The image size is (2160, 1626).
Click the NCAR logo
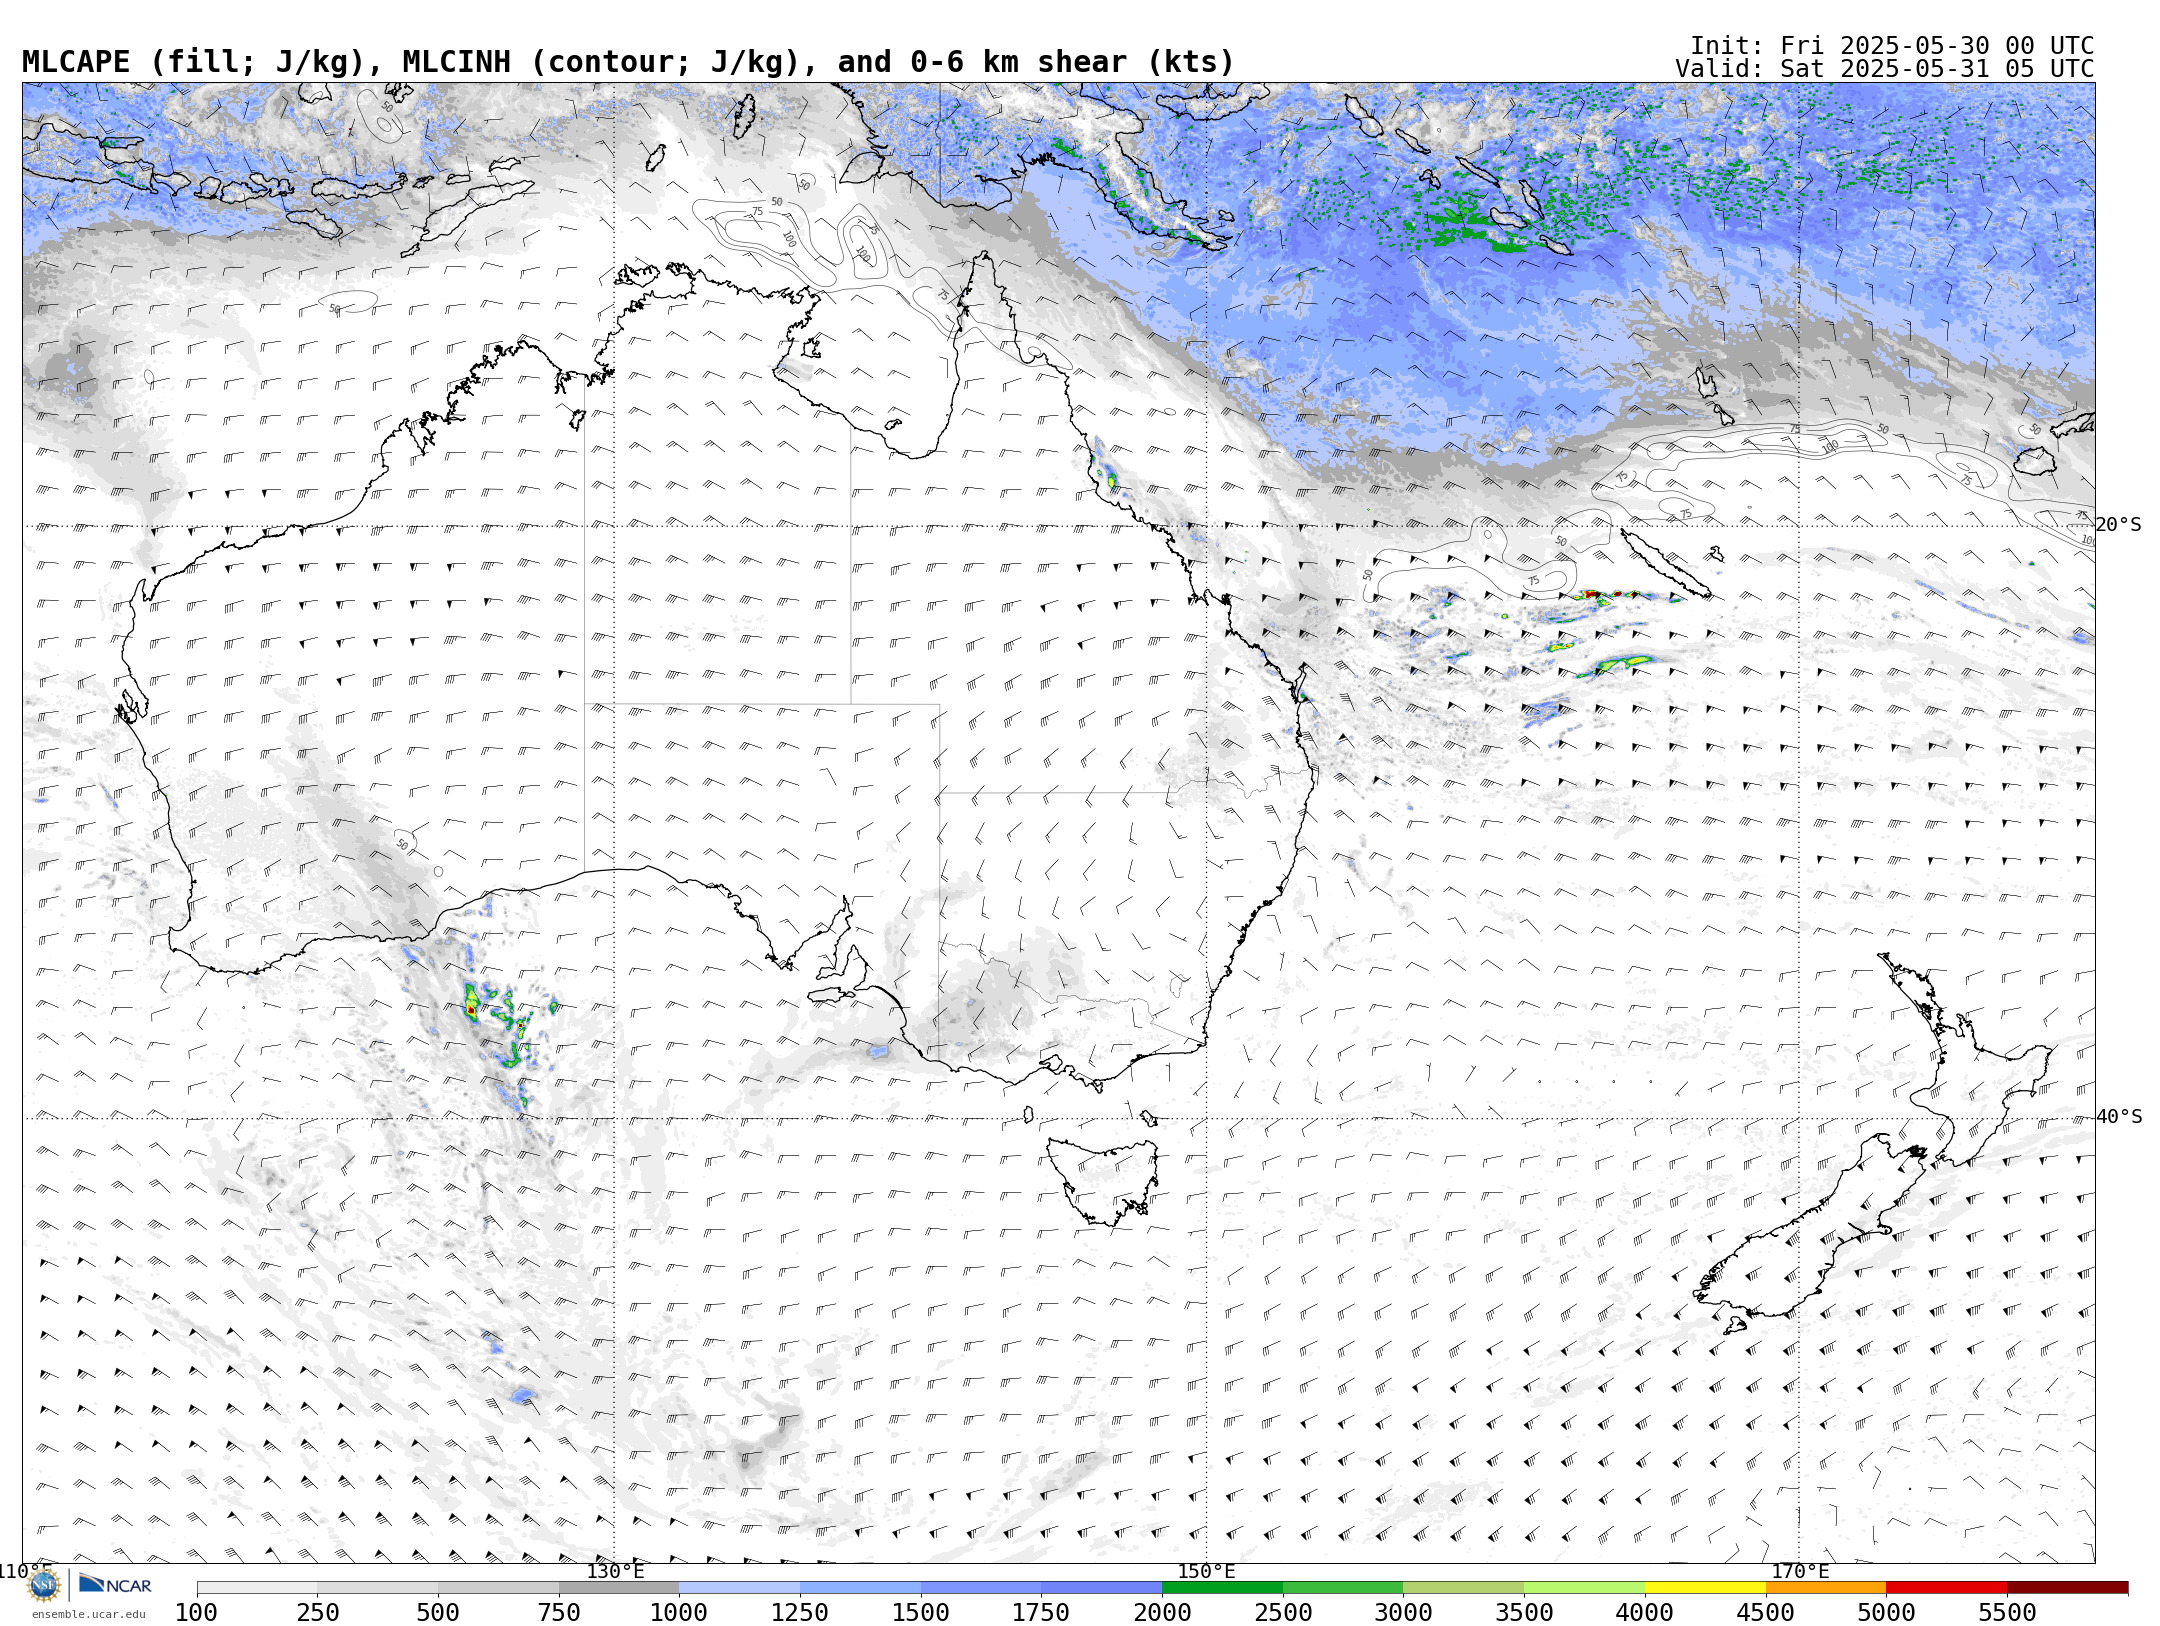tap(115, 1584)
